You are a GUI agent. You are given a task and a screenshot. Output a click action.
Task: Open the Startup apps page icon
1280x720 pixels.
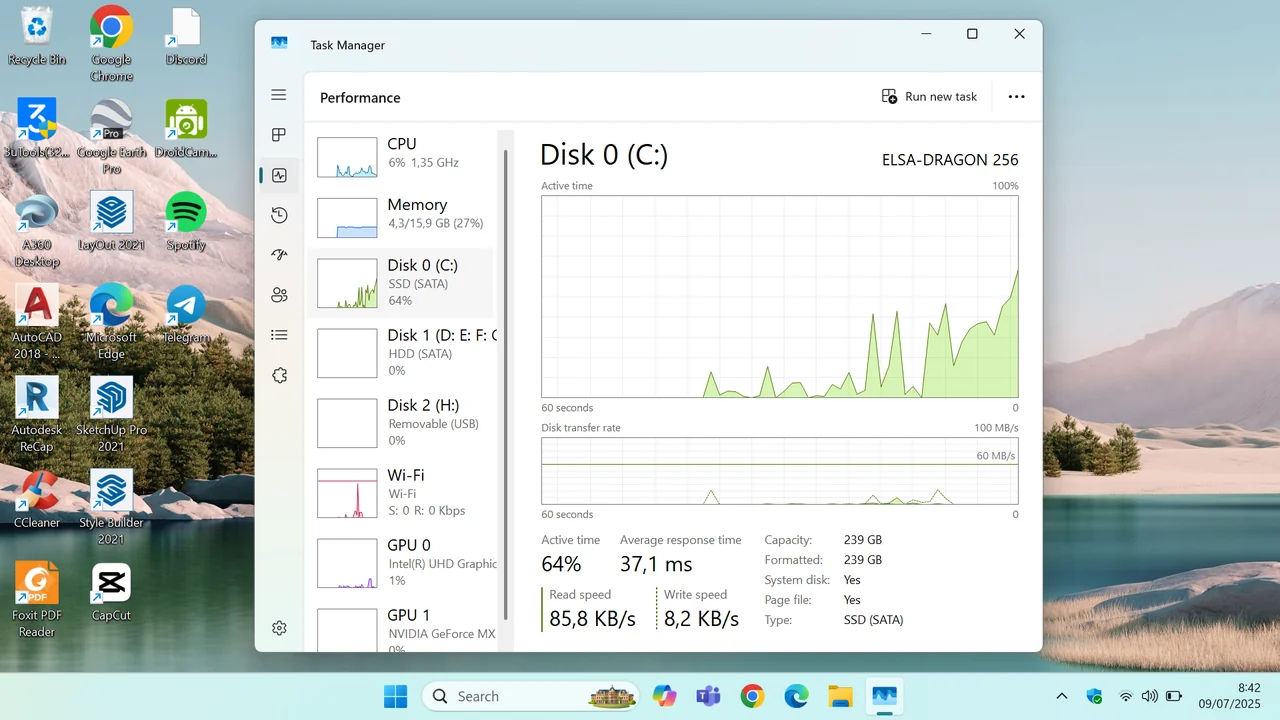(279, 255)
